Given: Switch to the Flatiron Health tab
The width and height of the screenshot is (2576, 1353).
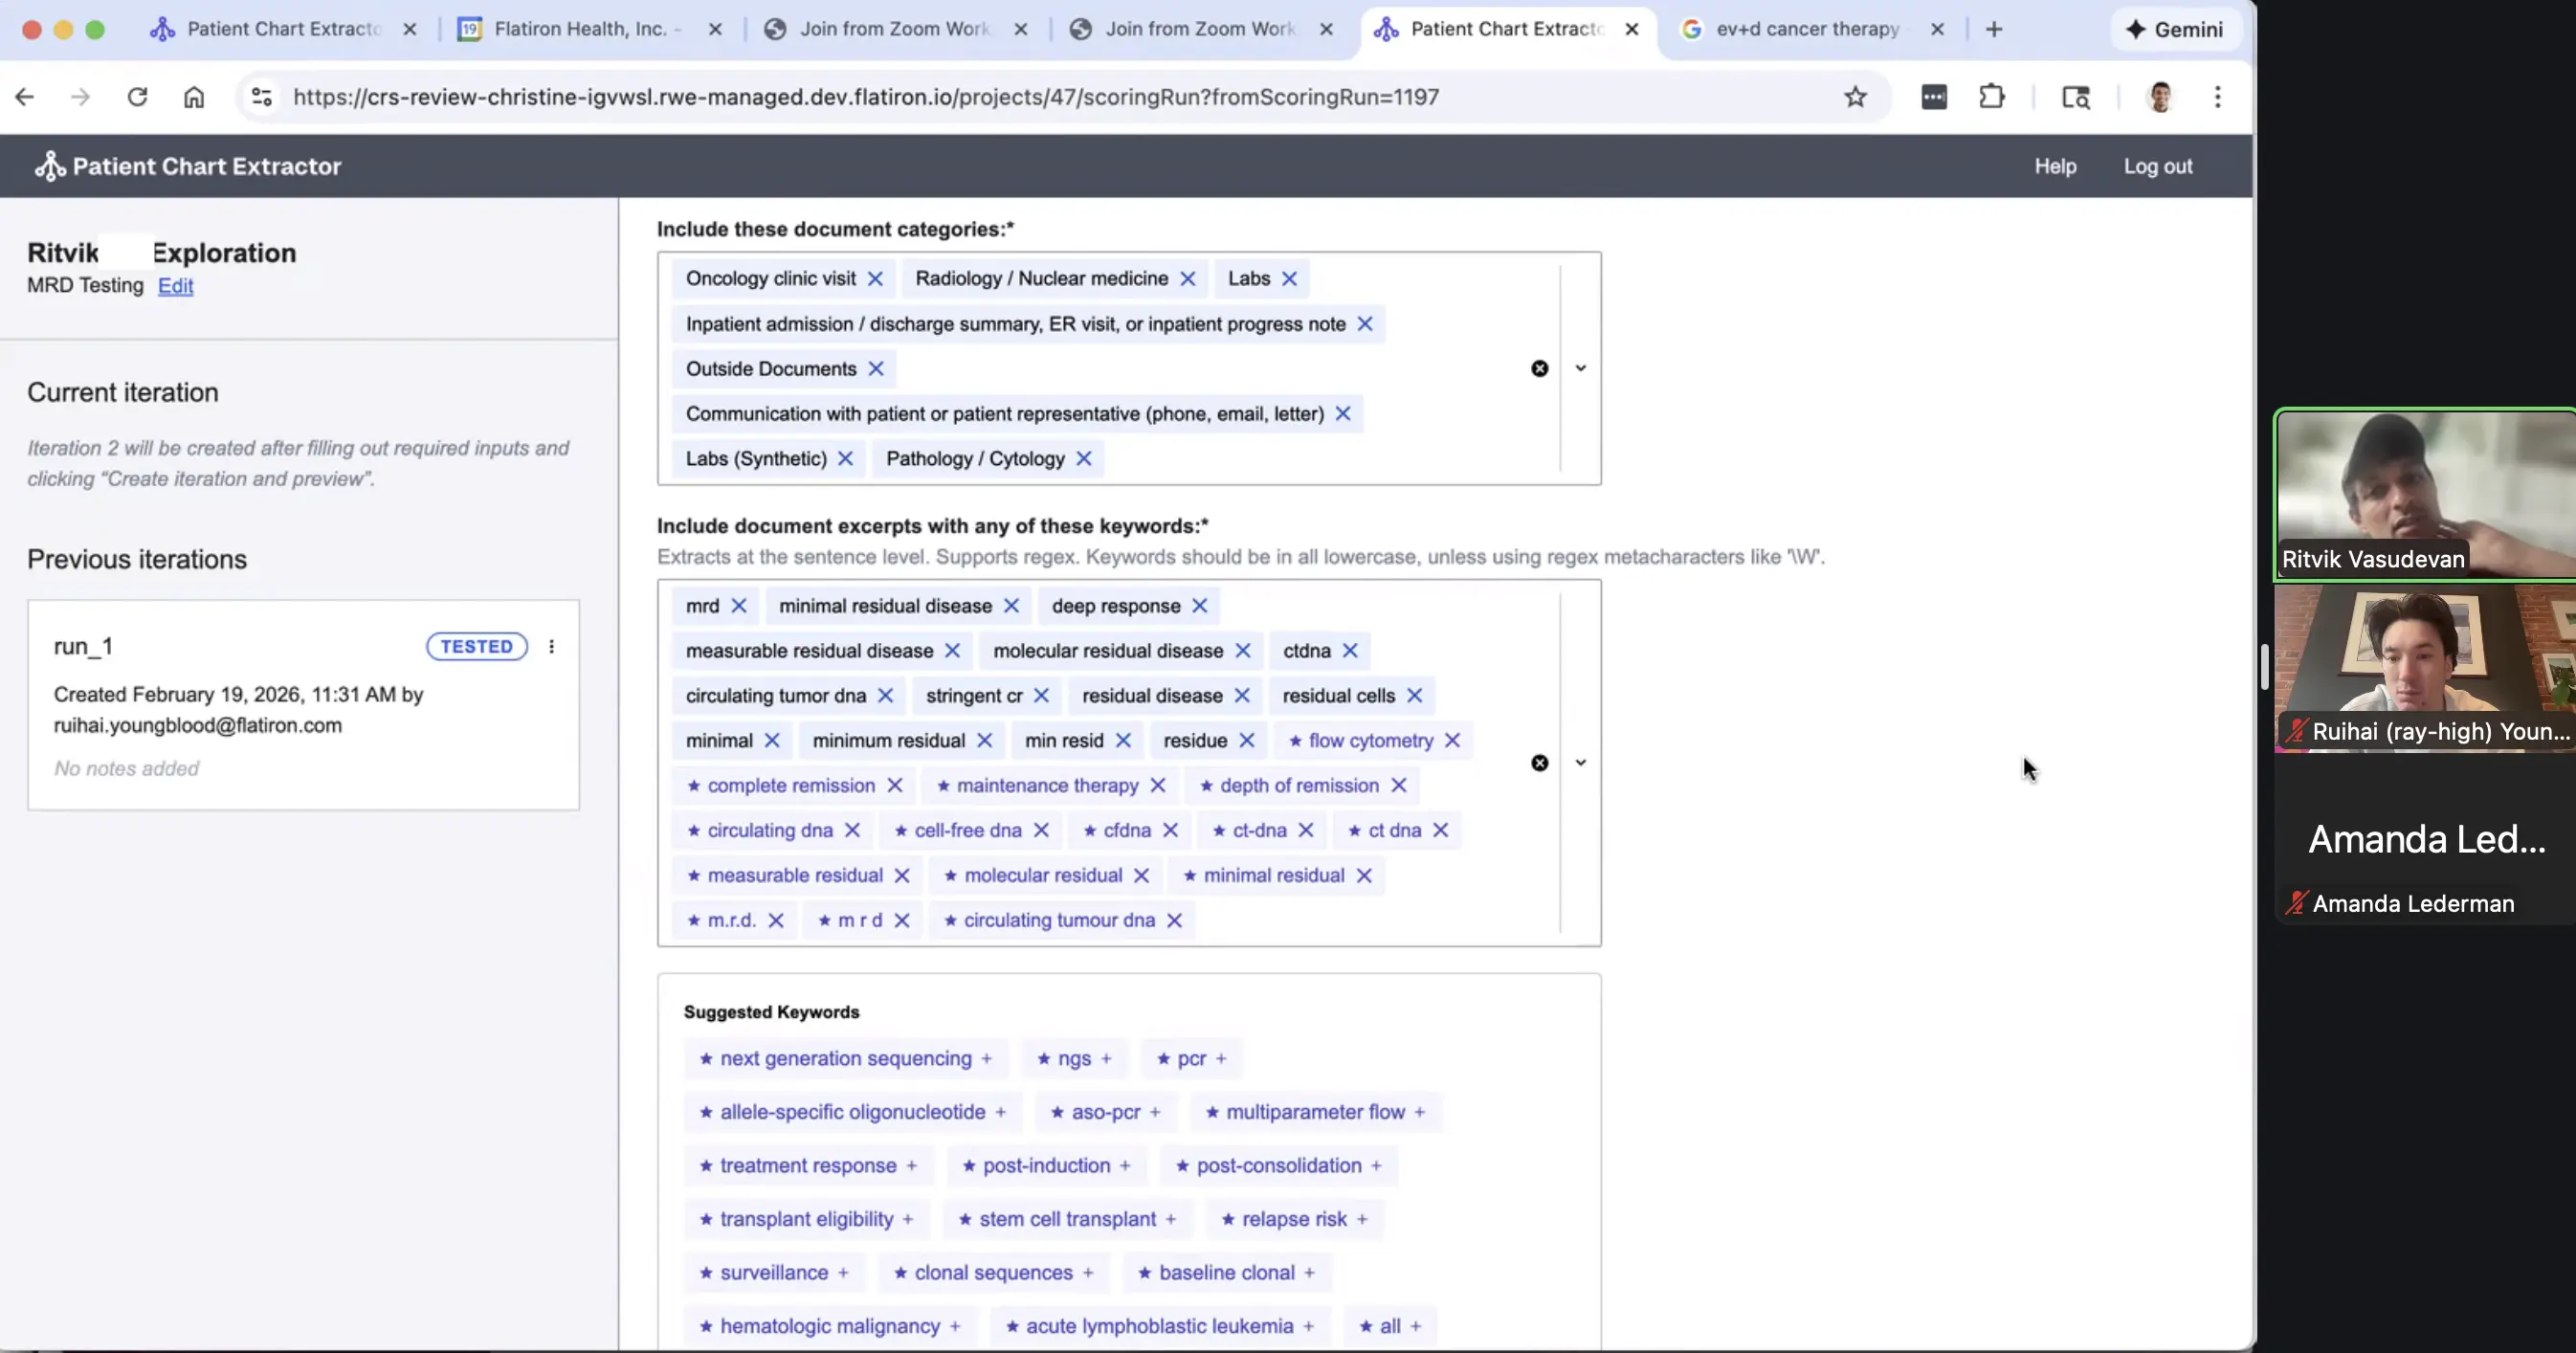Looking at the screenshot, I should (x=580, y=29).
